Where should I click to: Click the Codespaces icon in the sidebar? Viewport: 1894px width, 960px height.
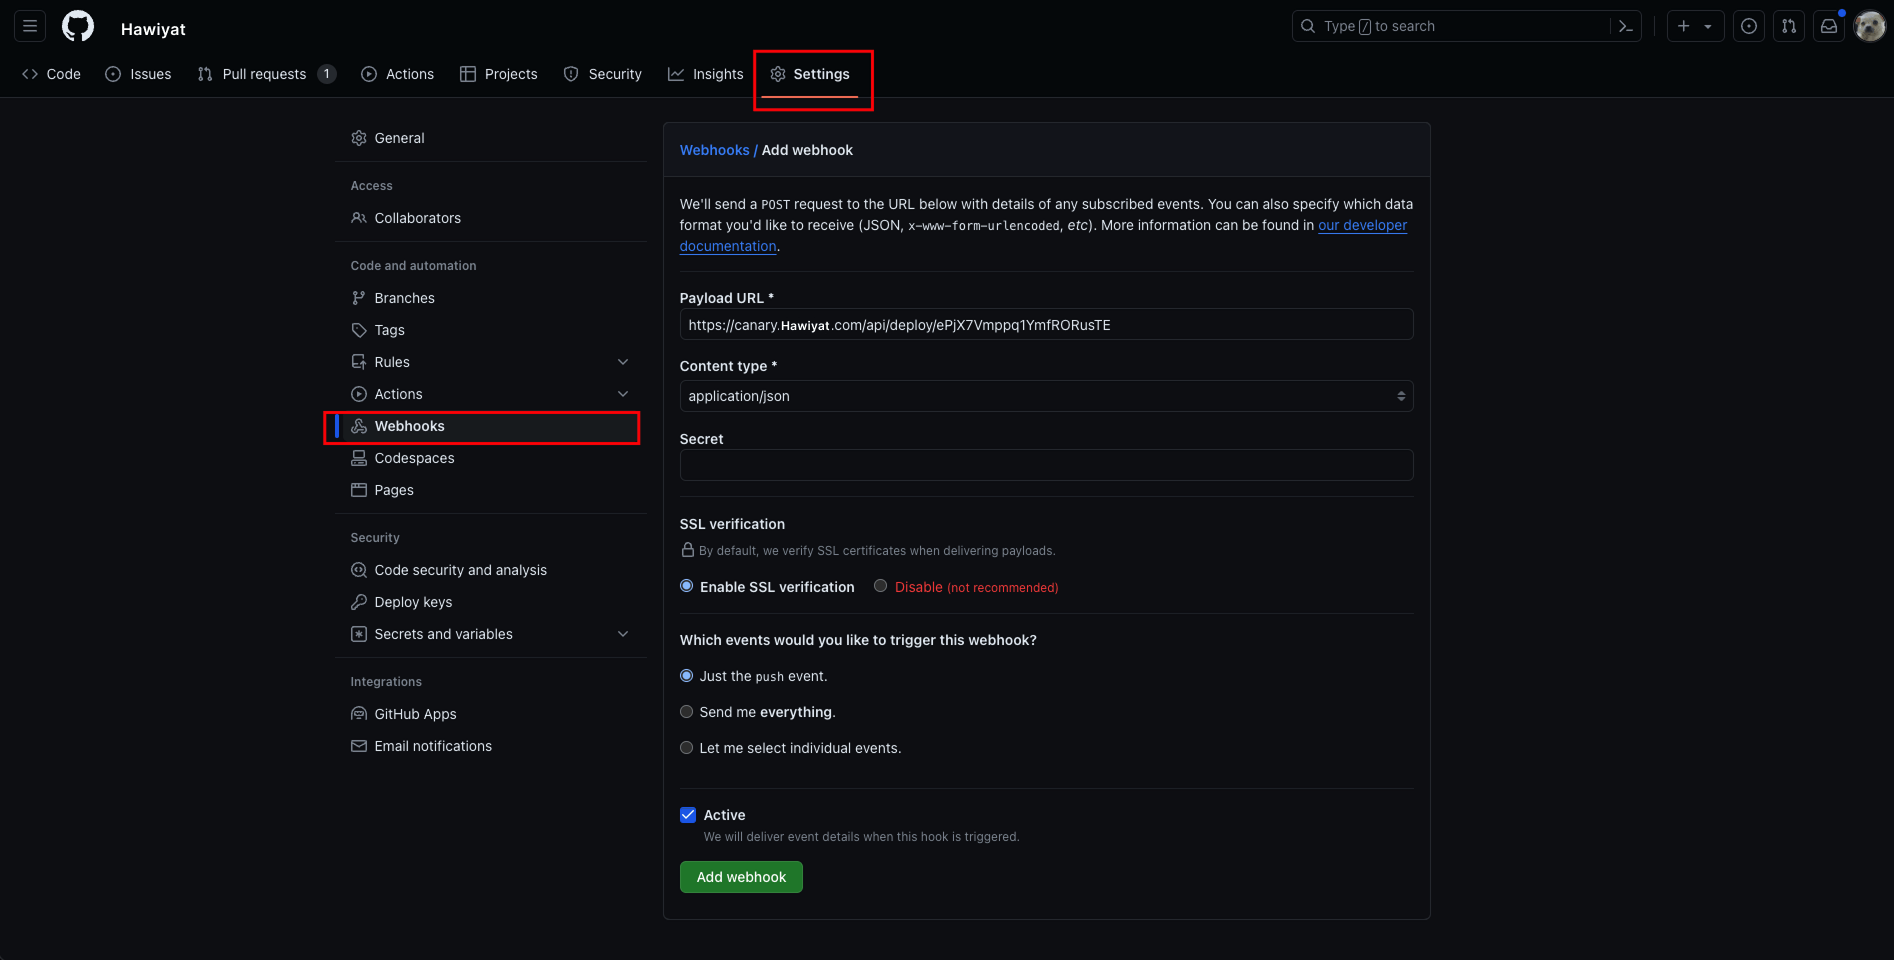pos(359,457)
